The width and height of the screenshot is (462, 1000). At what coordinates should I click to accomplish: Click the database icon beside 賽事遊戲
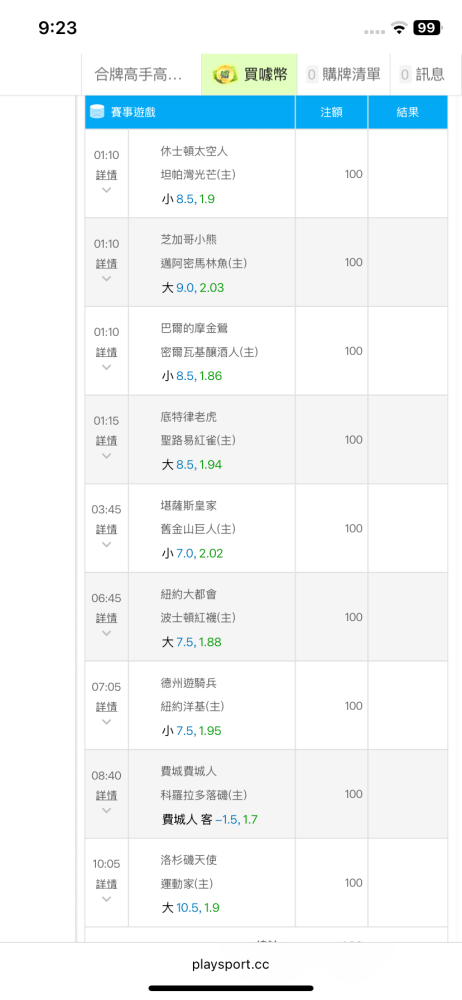click(97, 112)
